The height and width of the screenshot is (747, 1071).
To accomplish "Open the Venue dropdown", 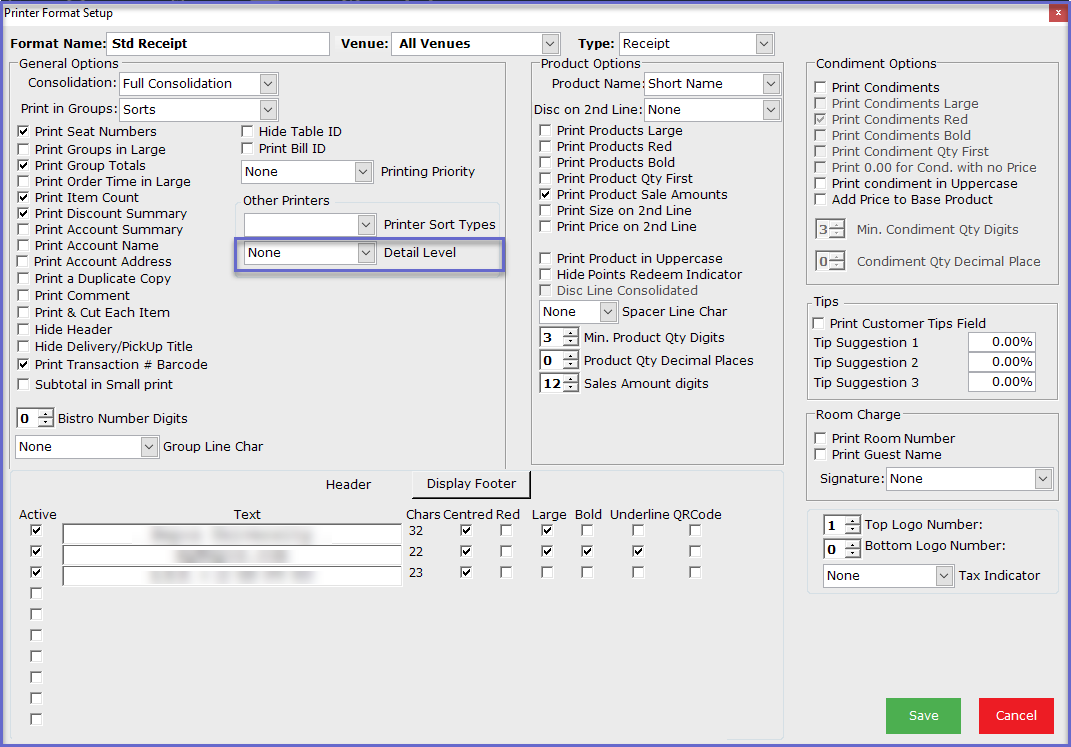I will (550, 44).
